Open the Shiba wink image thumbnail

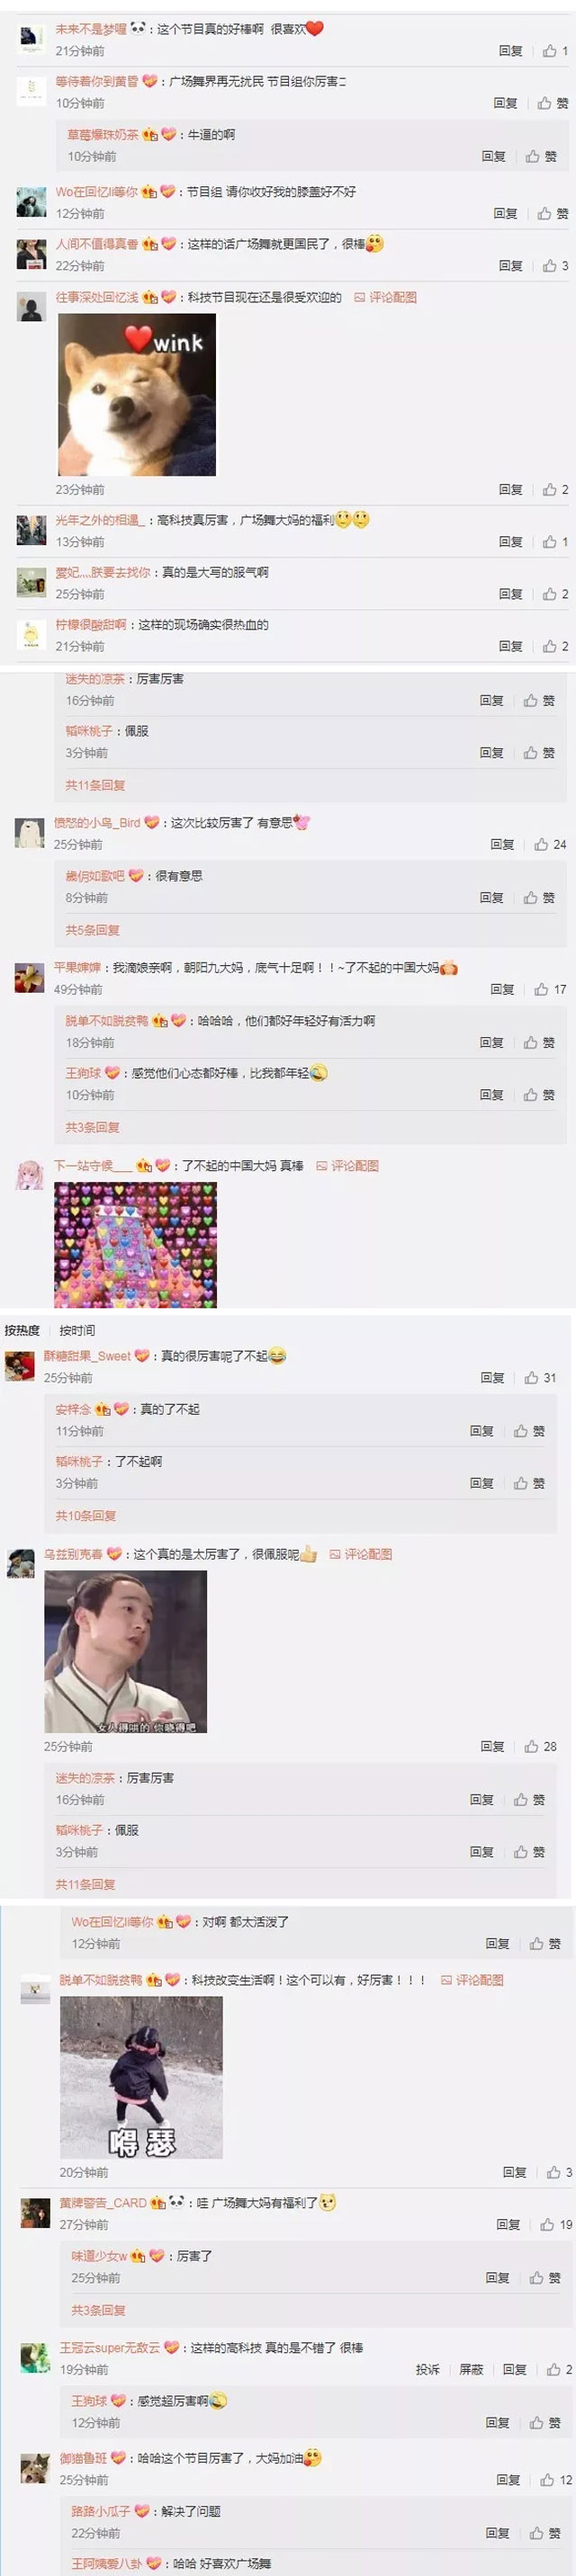pyautogui.click(x=137, y=394)
